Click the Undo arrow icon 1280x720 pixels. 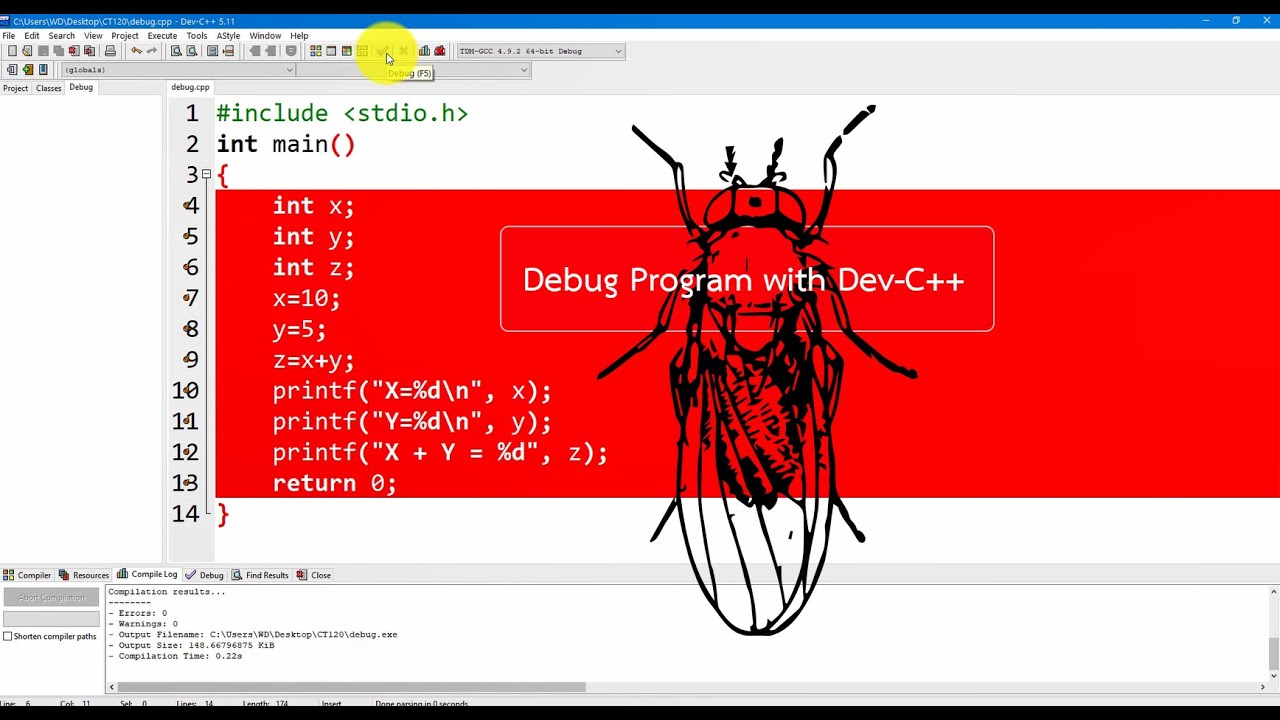click(136, 51)
